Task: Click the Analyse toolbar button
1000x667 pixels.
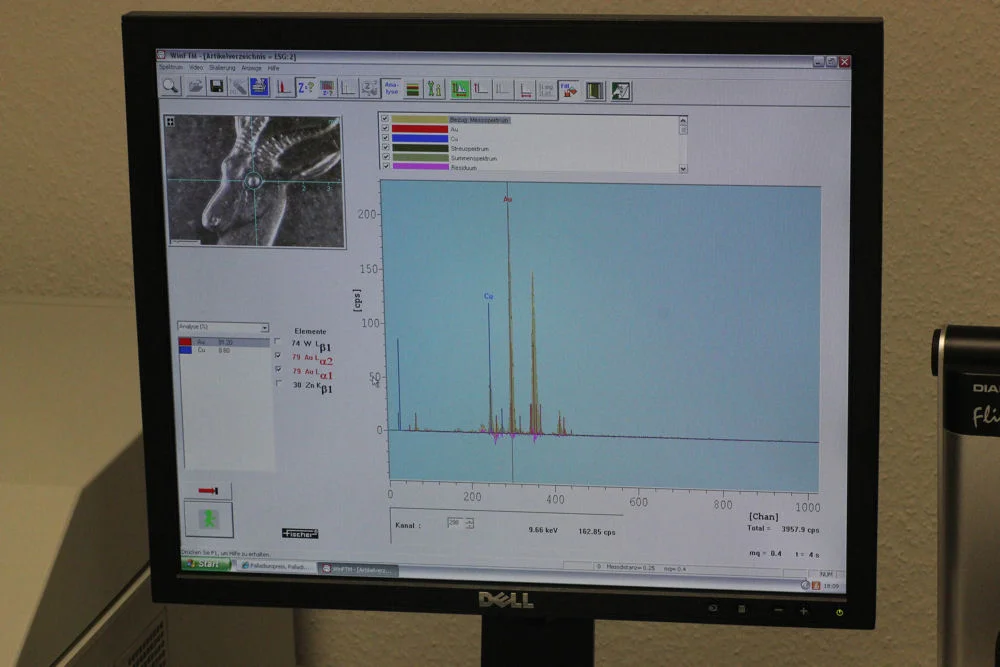Action: pyautogui.click(x=391, y=89)
